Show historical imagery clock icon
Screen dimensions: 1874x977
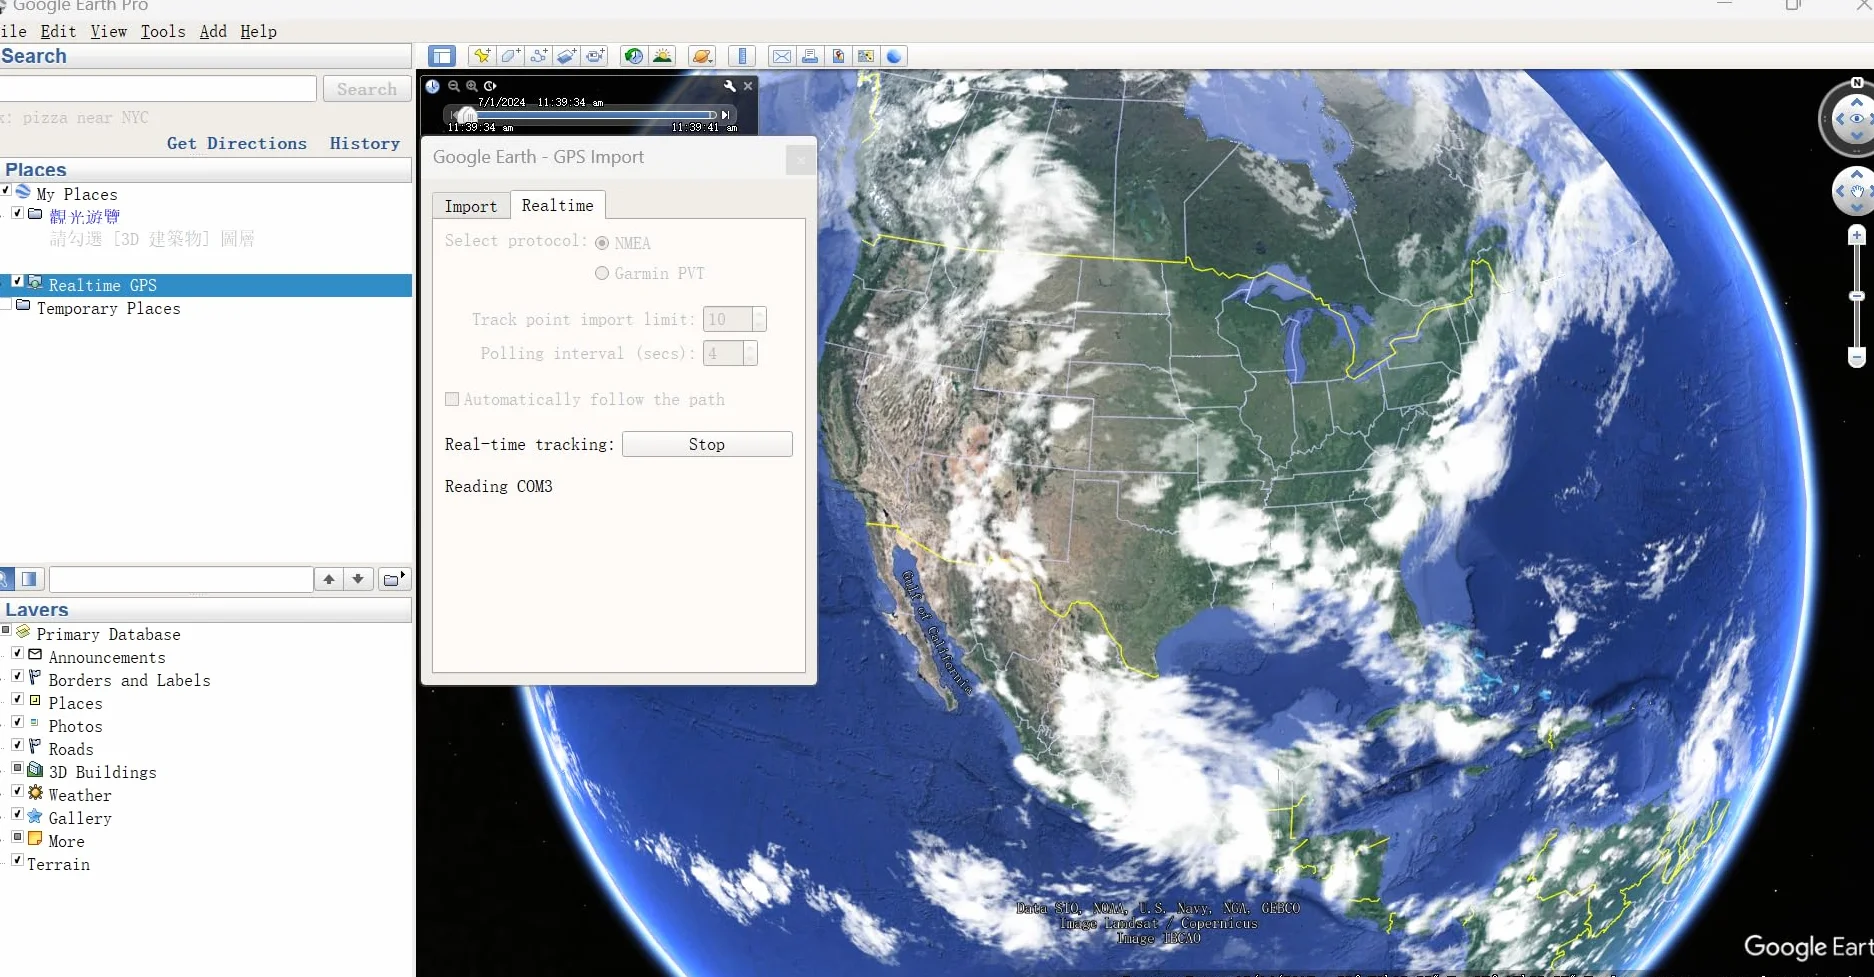click(633, 56)
